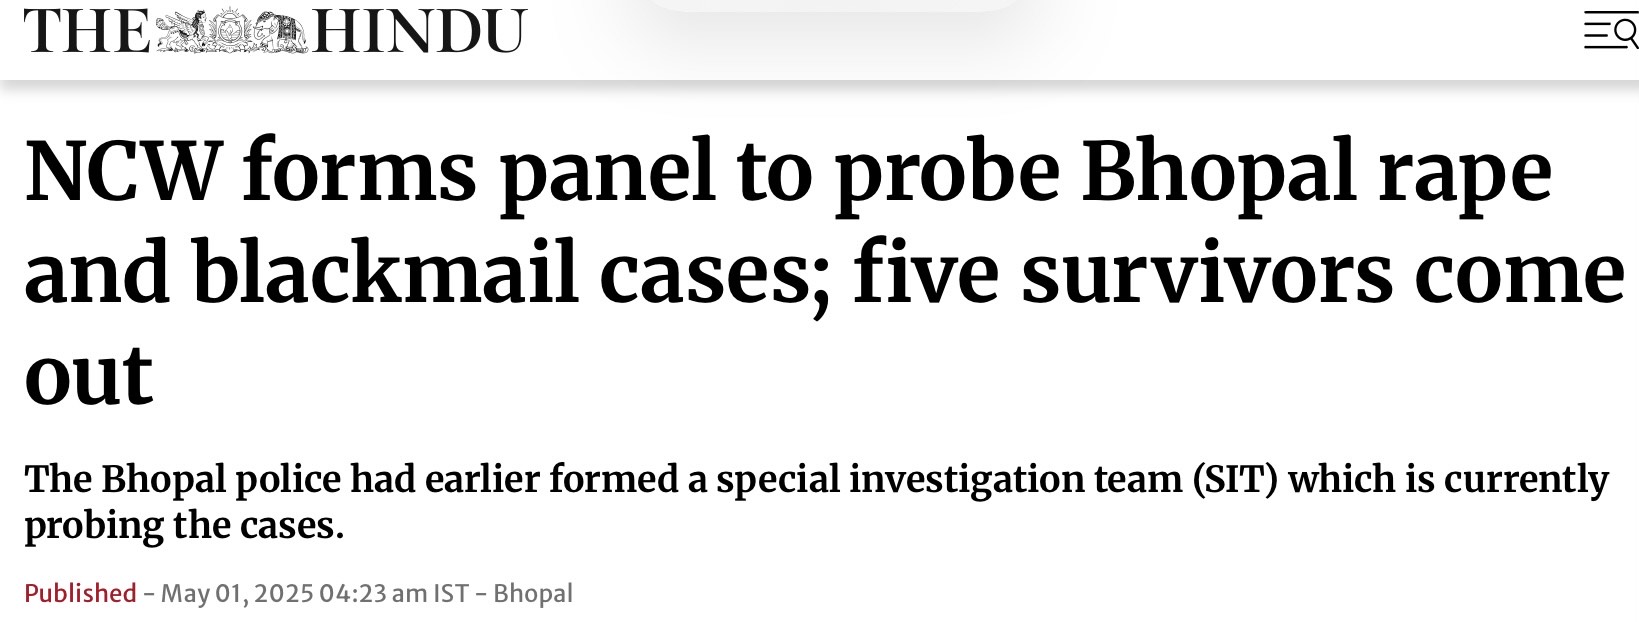Image resolution: width=1639 pixels, height=622 pixels.
Task: Click the "Bhopal" dateline location
Action: [x=533, y=593]
